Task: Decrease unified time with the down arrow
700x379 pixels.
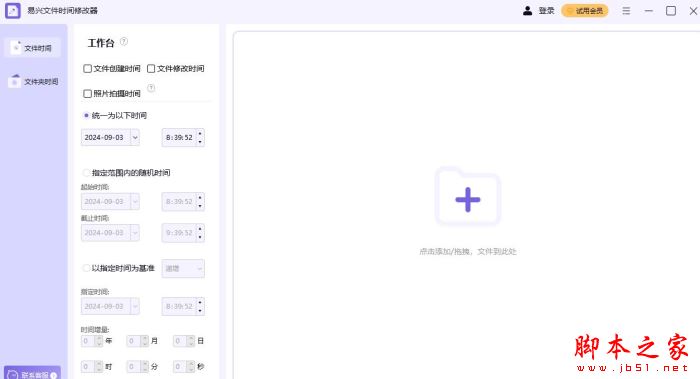Action: (x=200, y=142)
